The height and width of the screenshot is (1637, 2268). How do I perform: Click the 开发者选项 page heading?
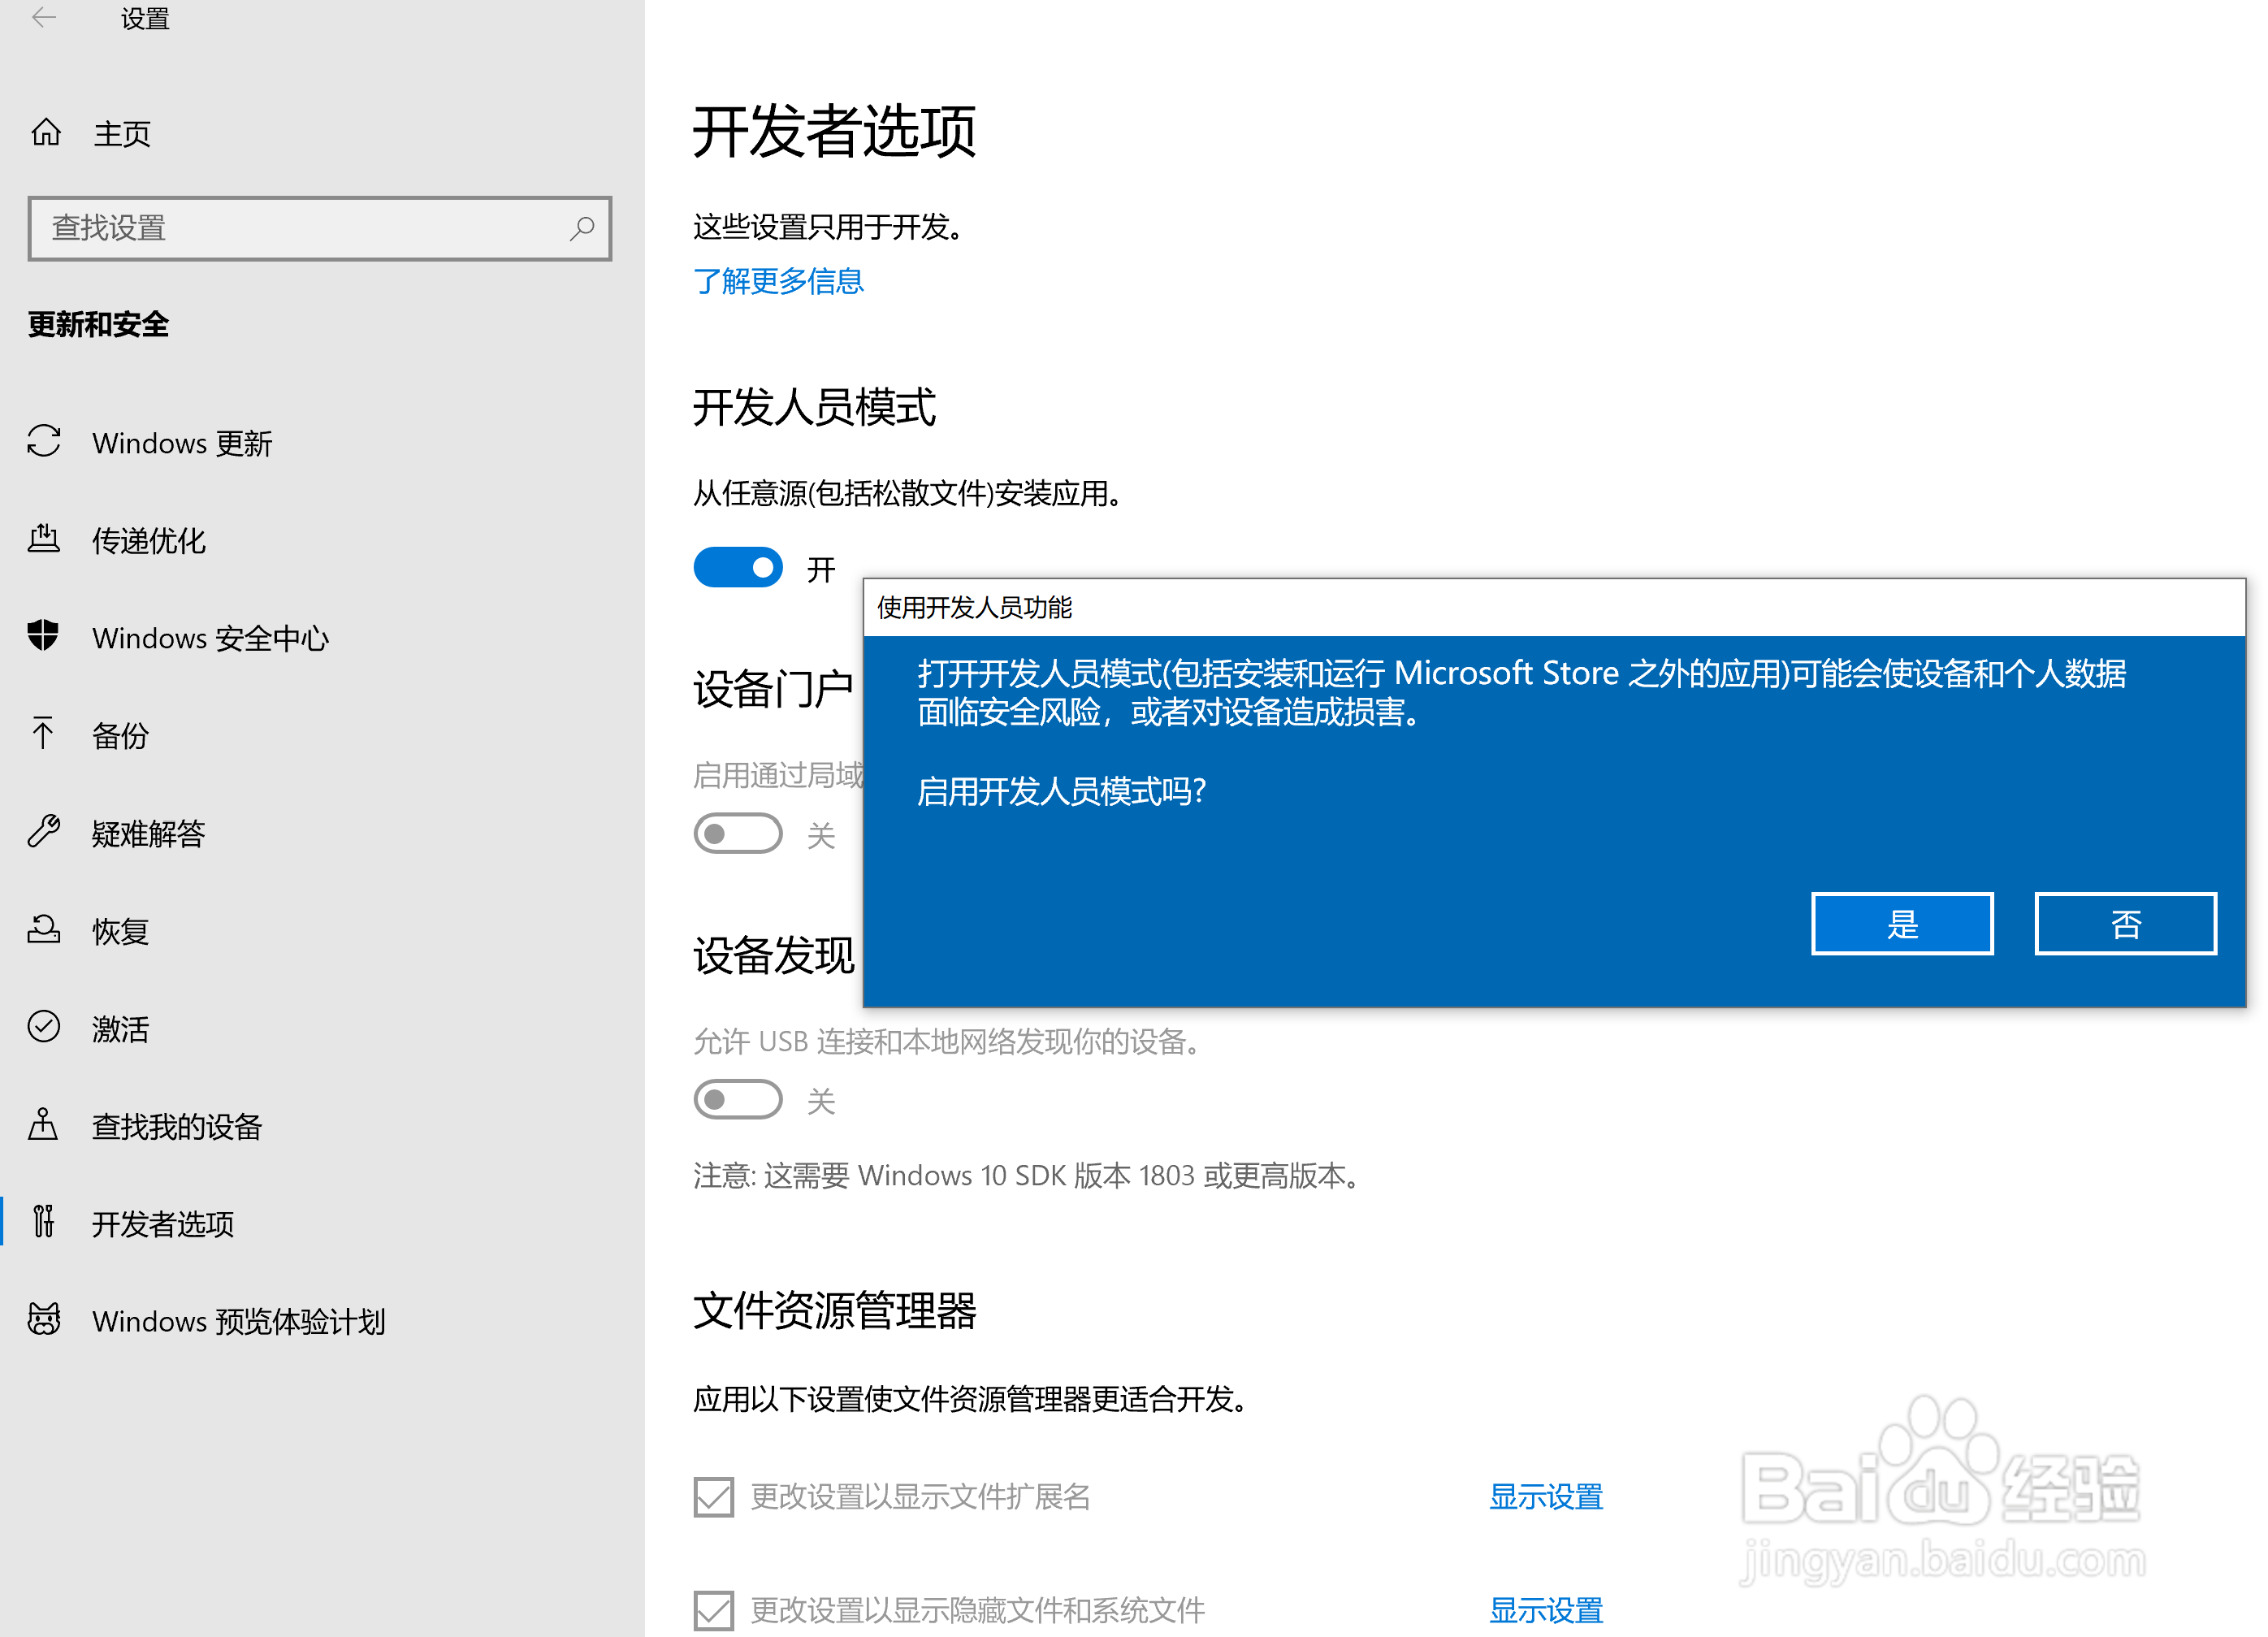834,131
